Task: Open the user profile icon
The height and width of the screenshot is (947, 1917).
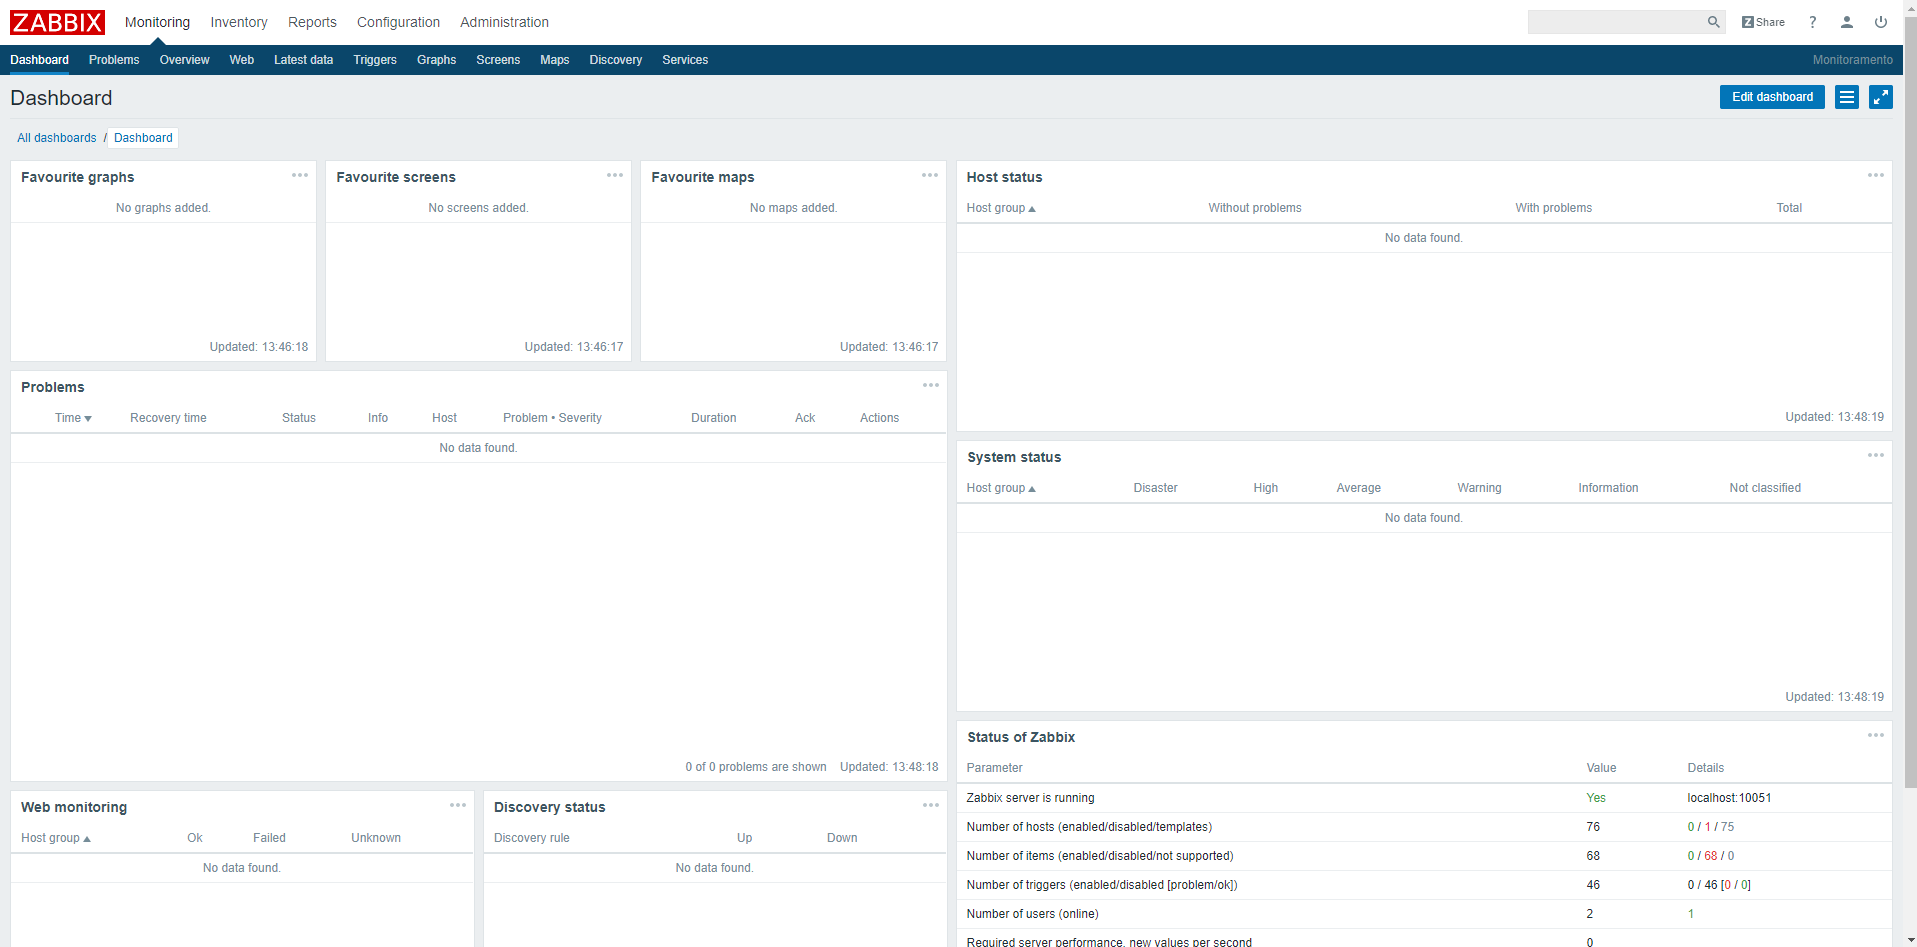Action: coord(1846,22)
